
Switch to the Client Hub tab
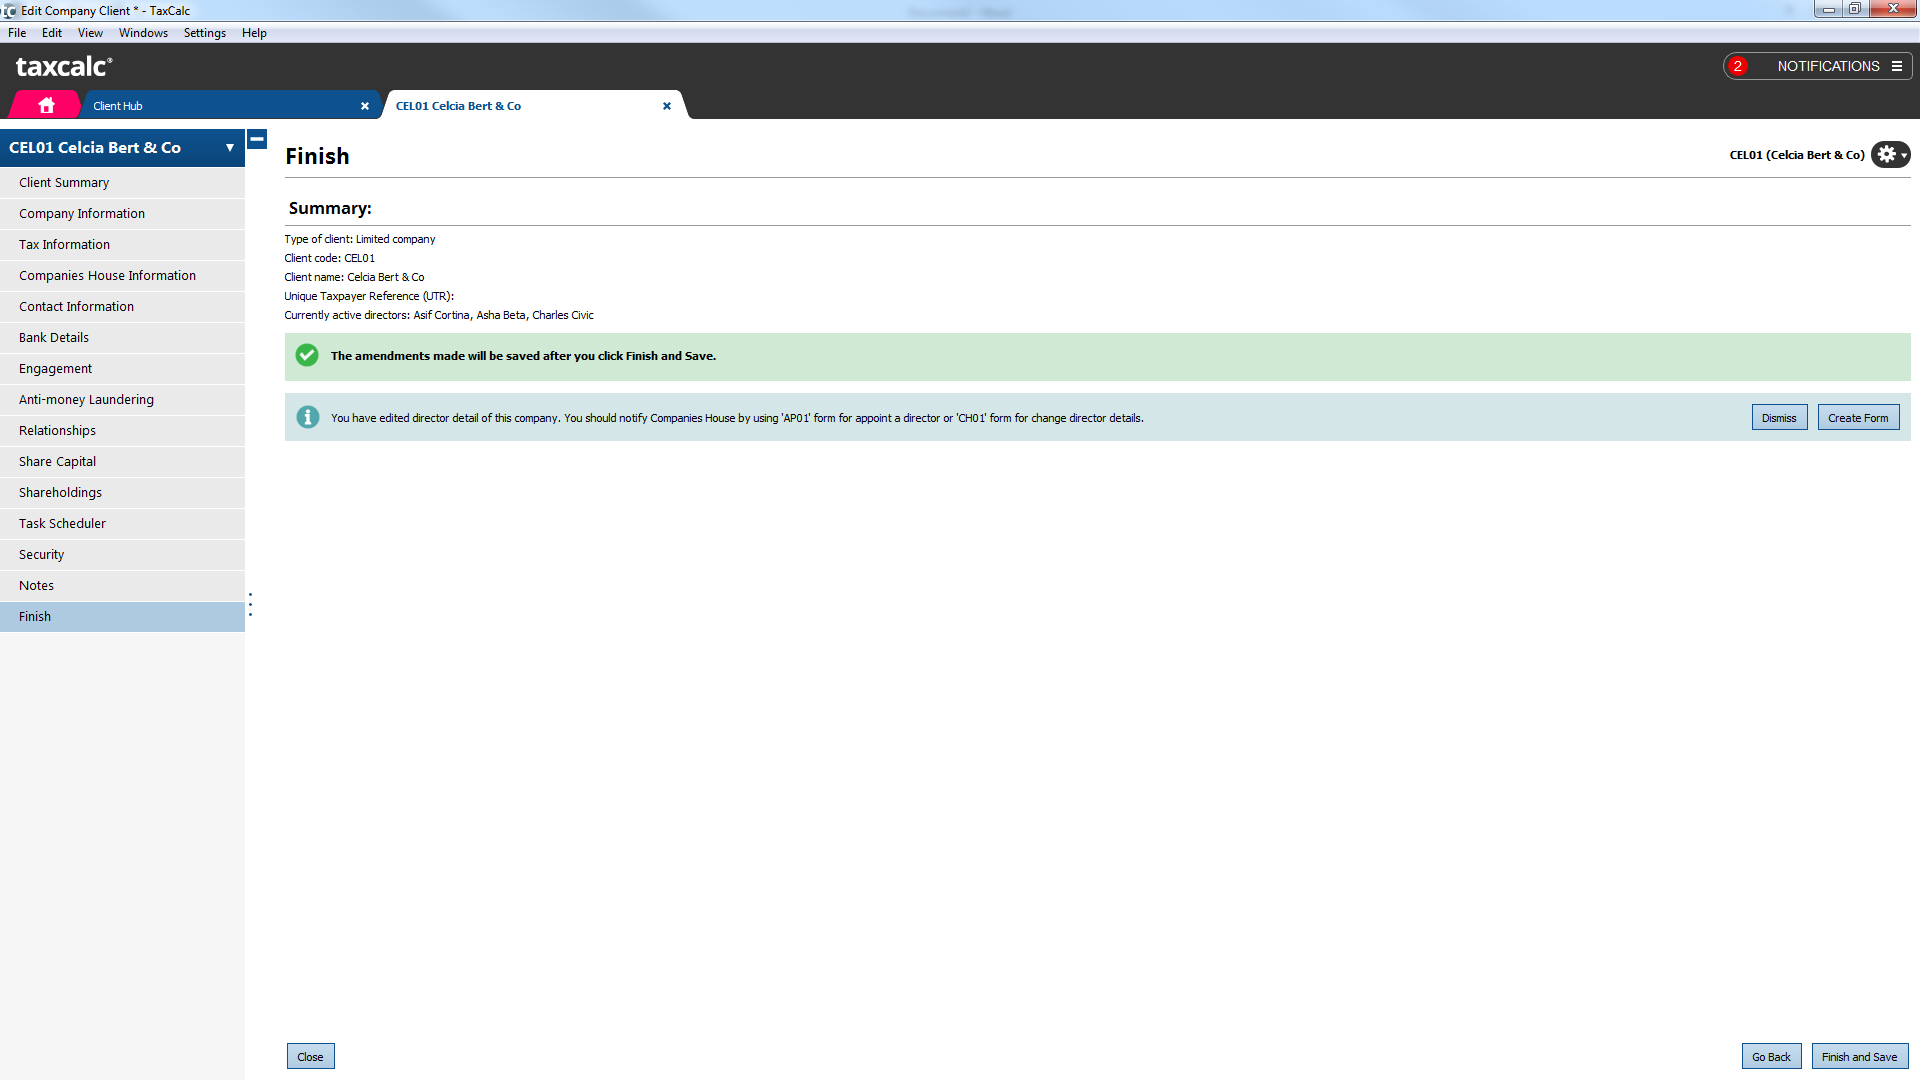click(x=220, y=106)
